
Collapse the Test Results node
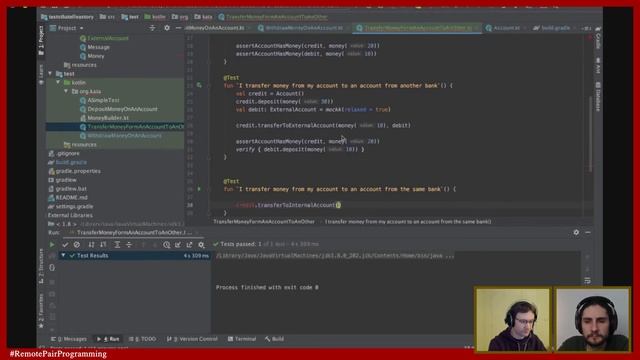pos(63,255)
